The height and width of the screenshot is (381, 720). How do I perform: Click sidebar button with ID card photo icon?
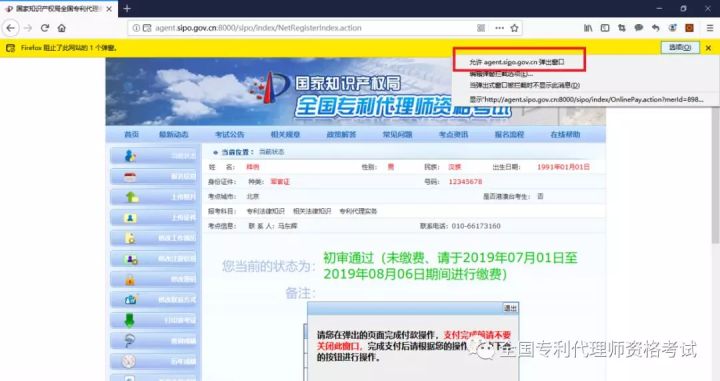click(x=153, y=218)
